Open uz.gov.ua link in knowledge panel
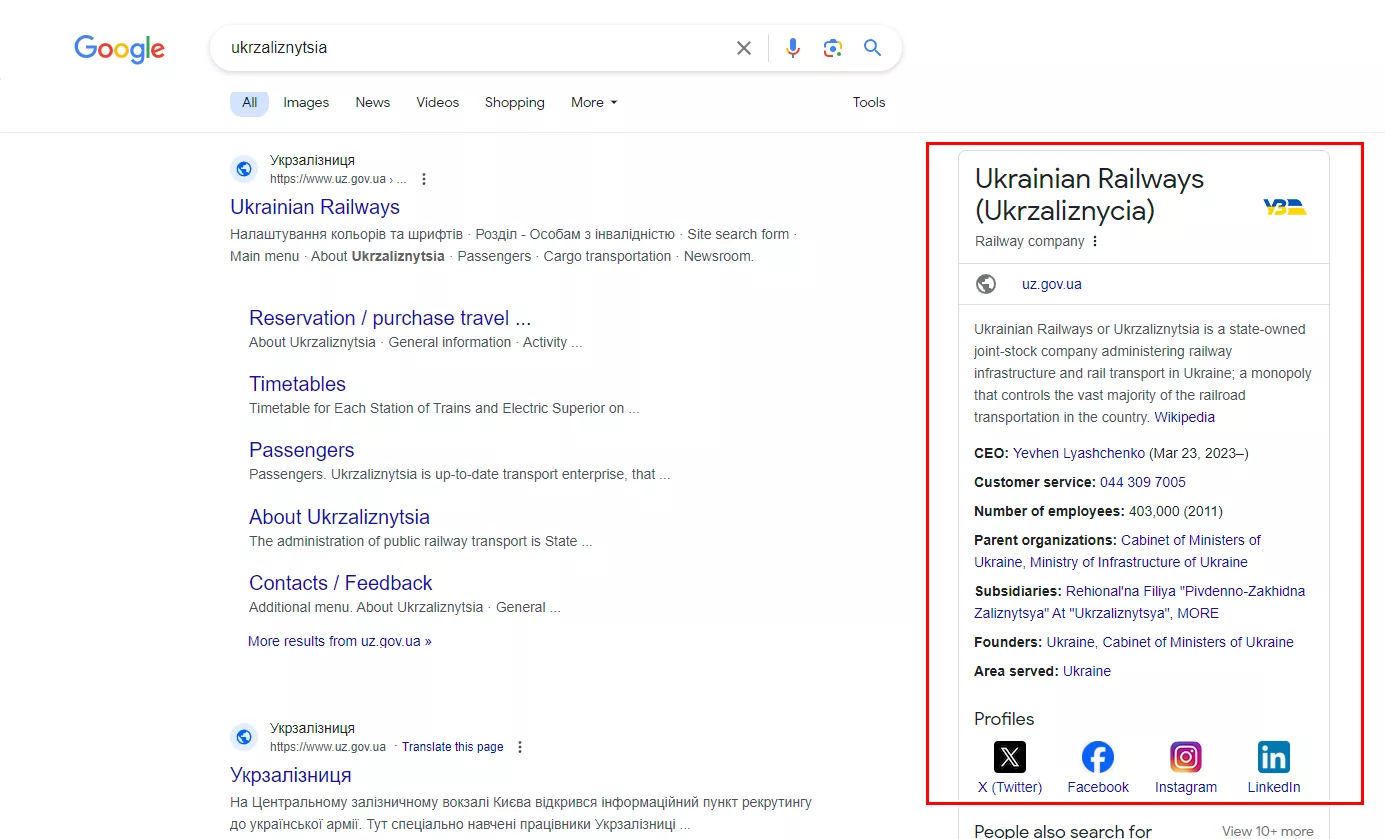This screenshot has height=839, width=1385. pos(1052,284)
